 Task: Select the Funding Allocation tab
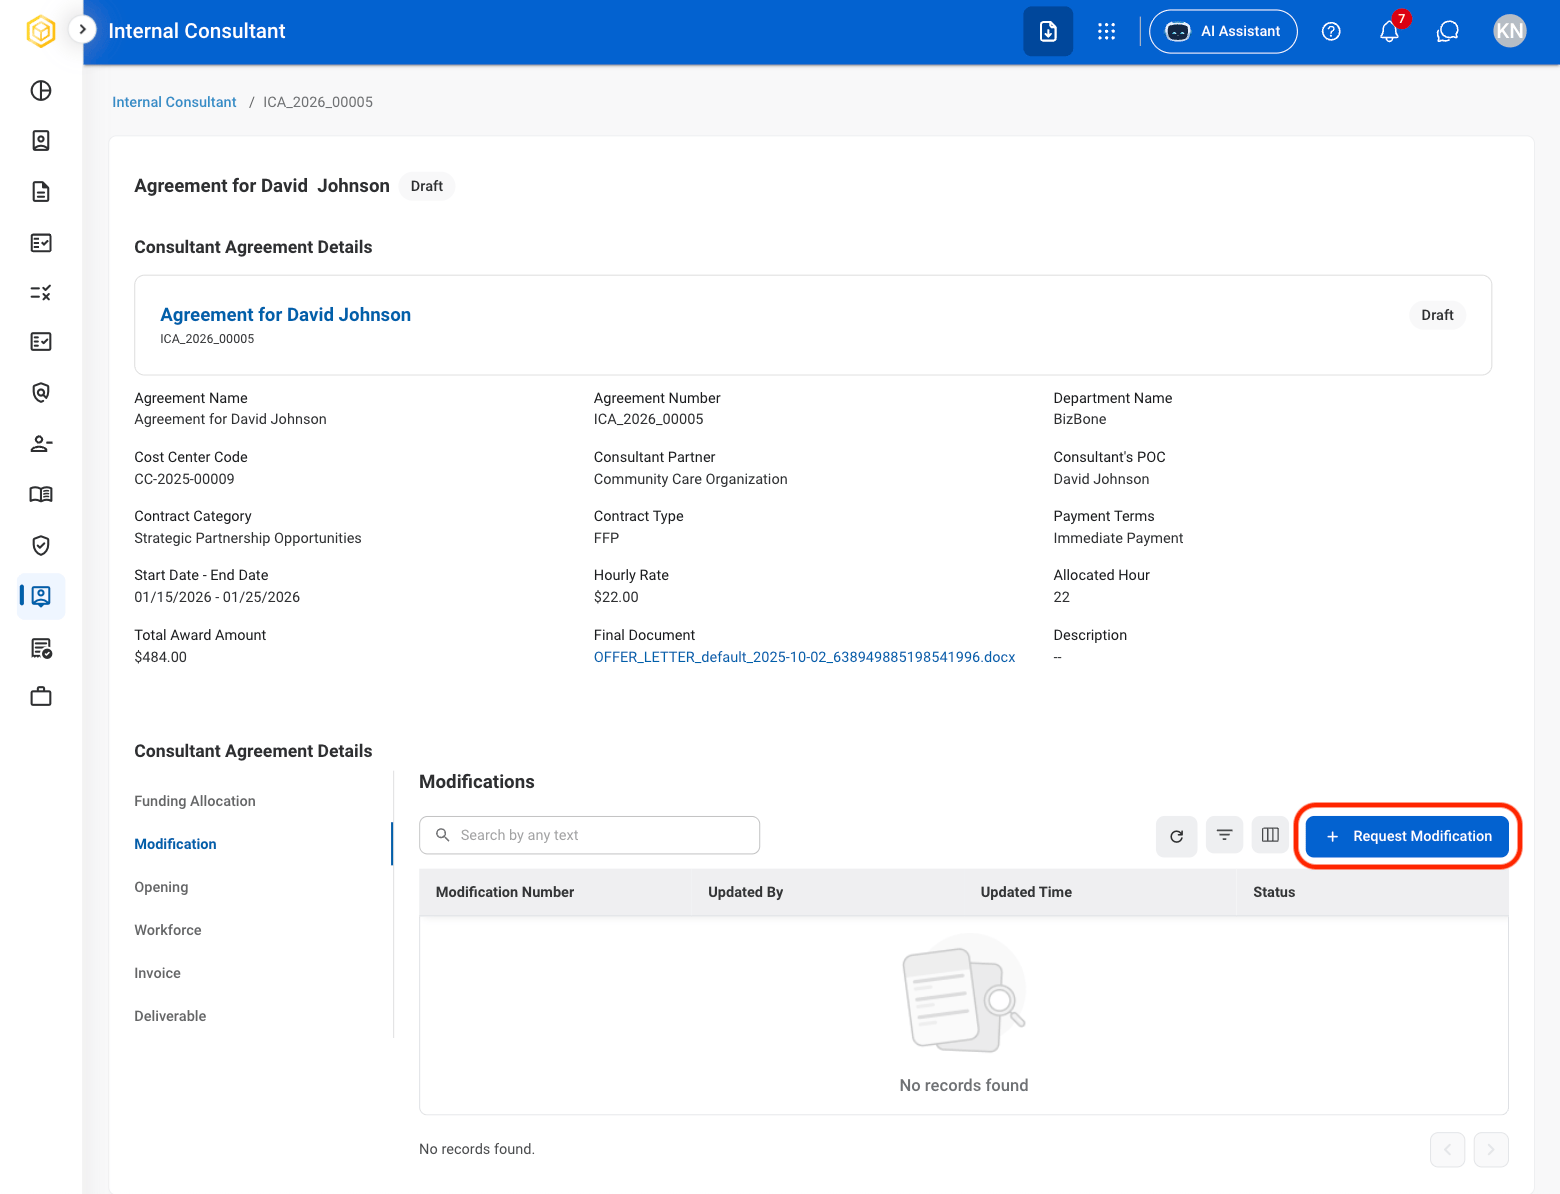tap(195, 801)
